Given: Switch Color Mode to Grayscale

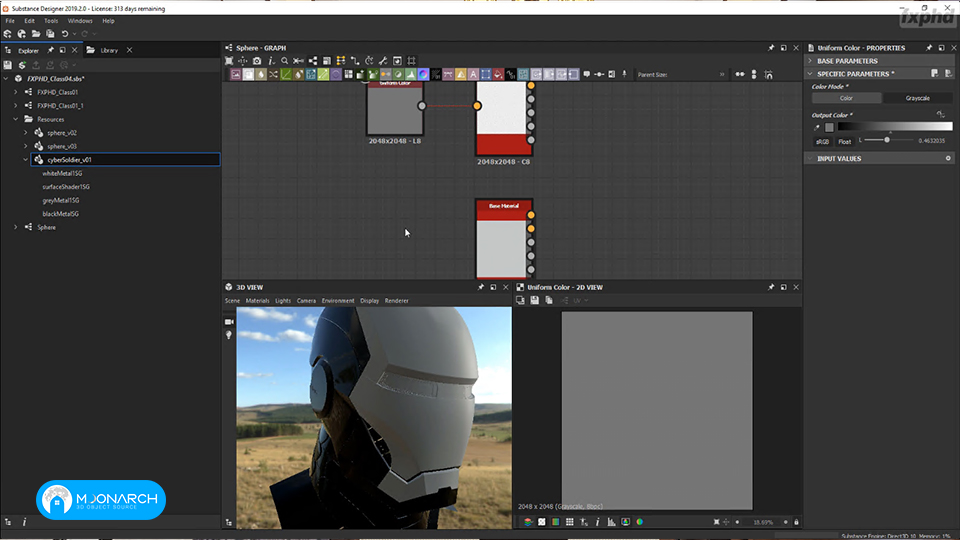Looking at the screenshot, I should [917, 98].
